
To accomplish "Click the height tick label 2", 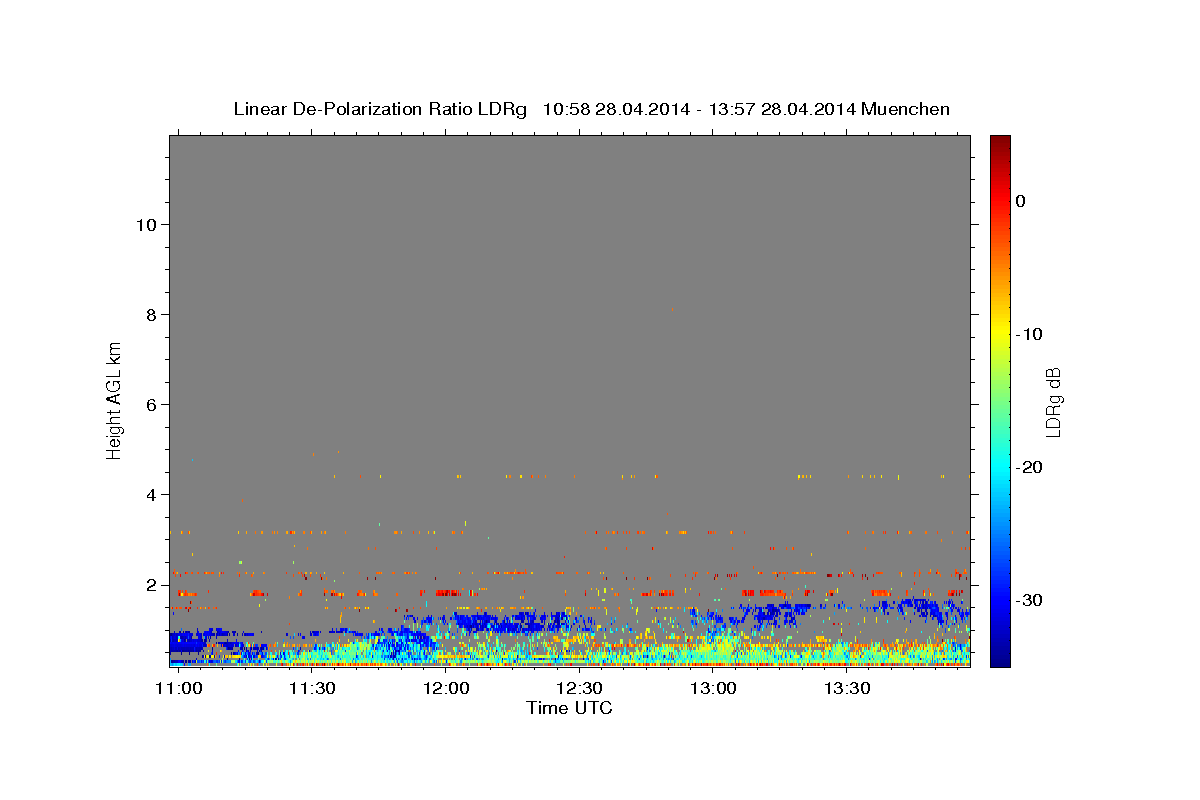I will point(152,585).
